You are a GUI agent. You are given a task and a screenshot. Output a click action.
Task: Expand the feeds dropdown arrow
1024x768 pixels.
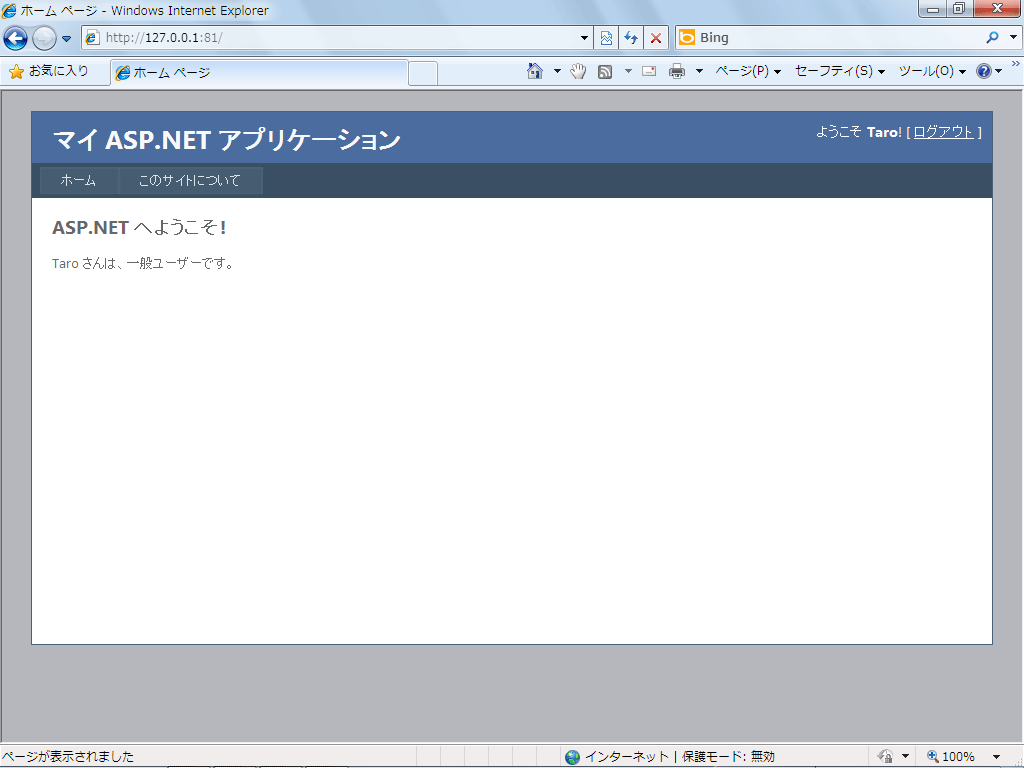click(x=628, y=71)
